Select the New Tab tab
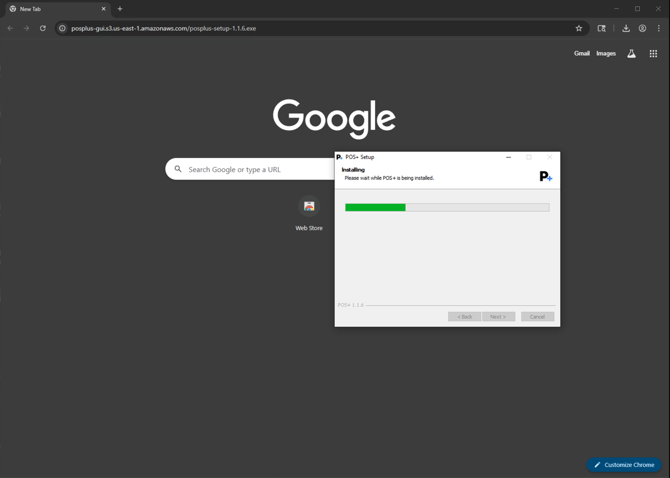Viewport: 670px width, 478px height. (56, 9)
